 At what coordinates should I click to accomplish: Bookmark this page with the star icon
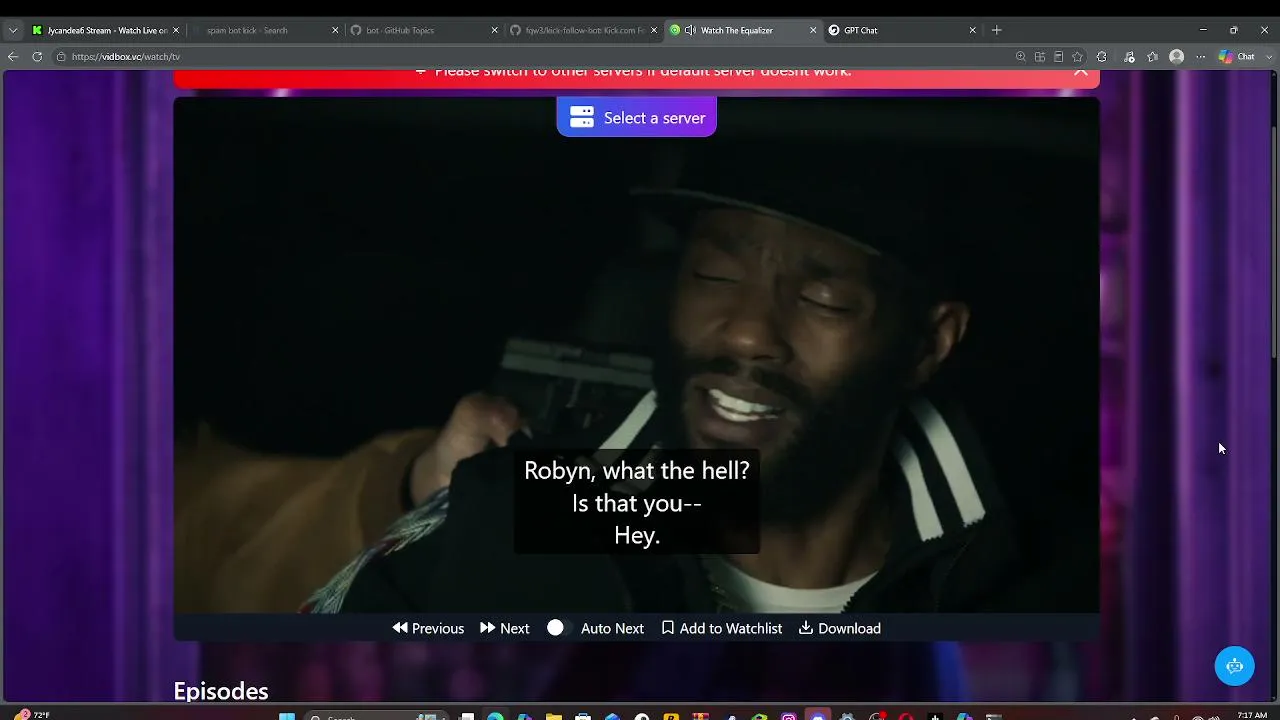pos(1077,57)
